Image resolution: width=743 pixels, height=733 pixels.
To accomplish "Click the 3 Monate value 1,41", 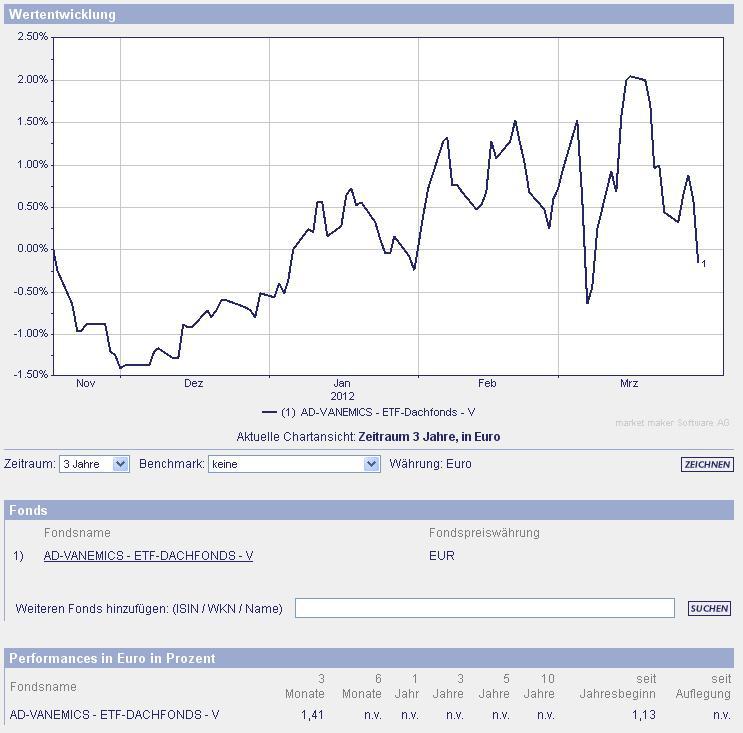I will pos(312,715).
